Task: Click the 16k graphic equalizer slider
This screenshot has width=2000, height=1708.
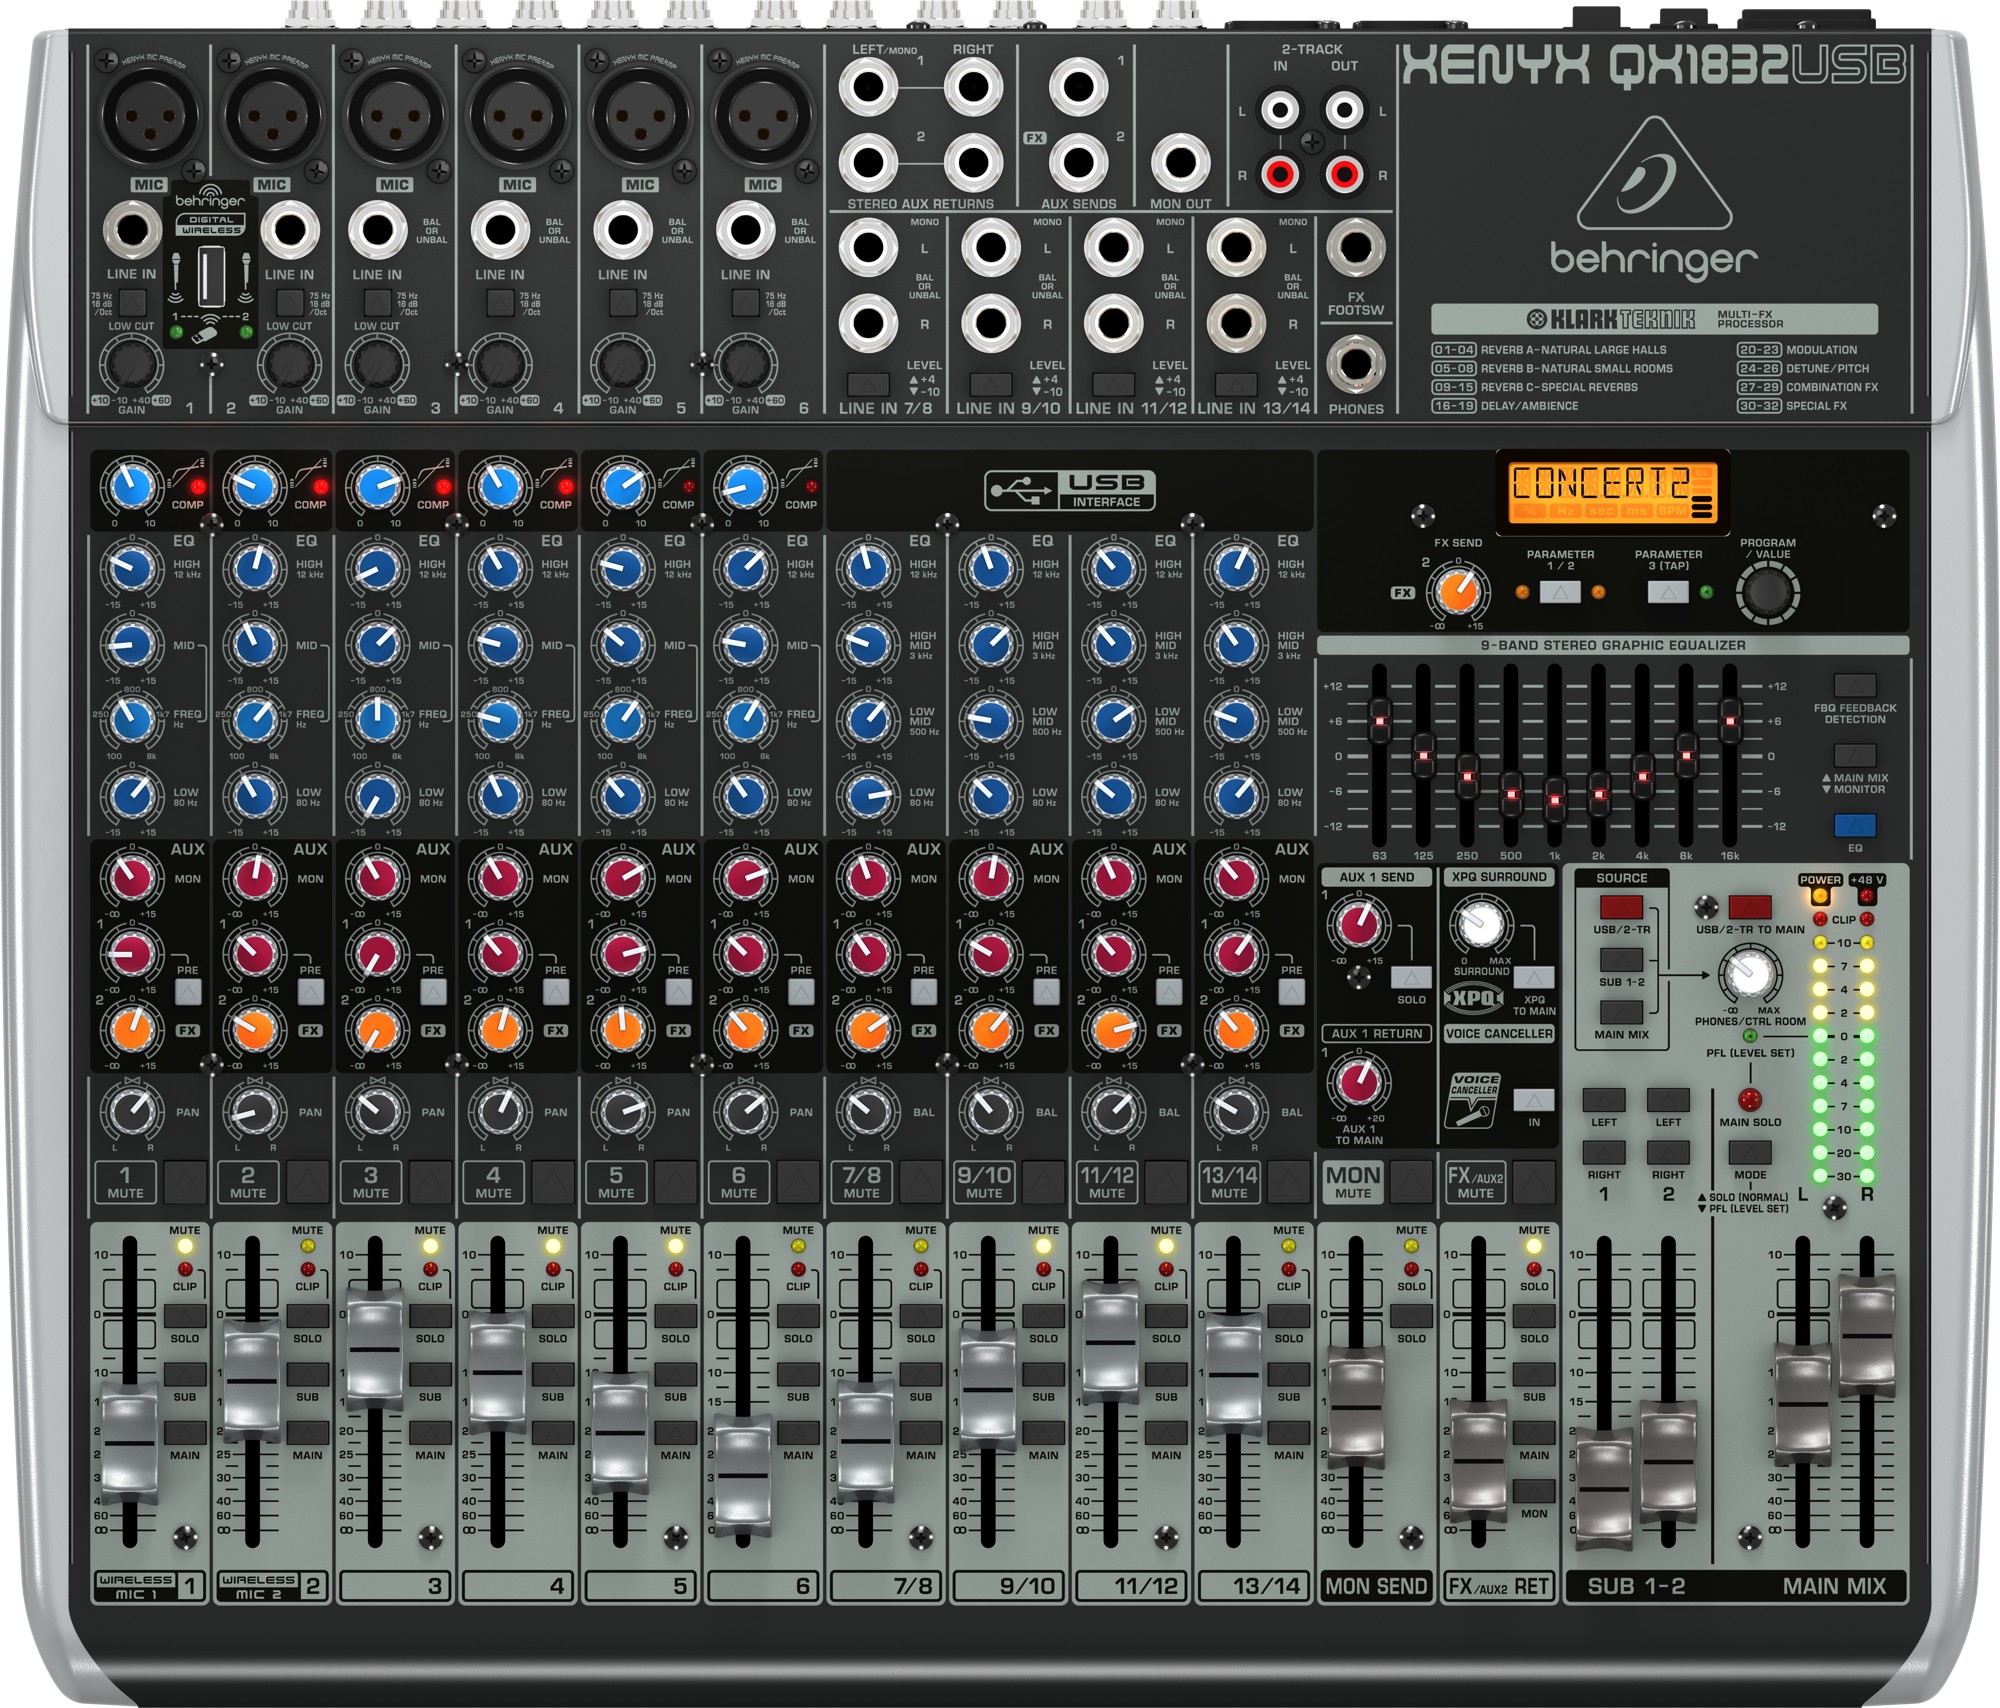Action: pos(1729,719)
